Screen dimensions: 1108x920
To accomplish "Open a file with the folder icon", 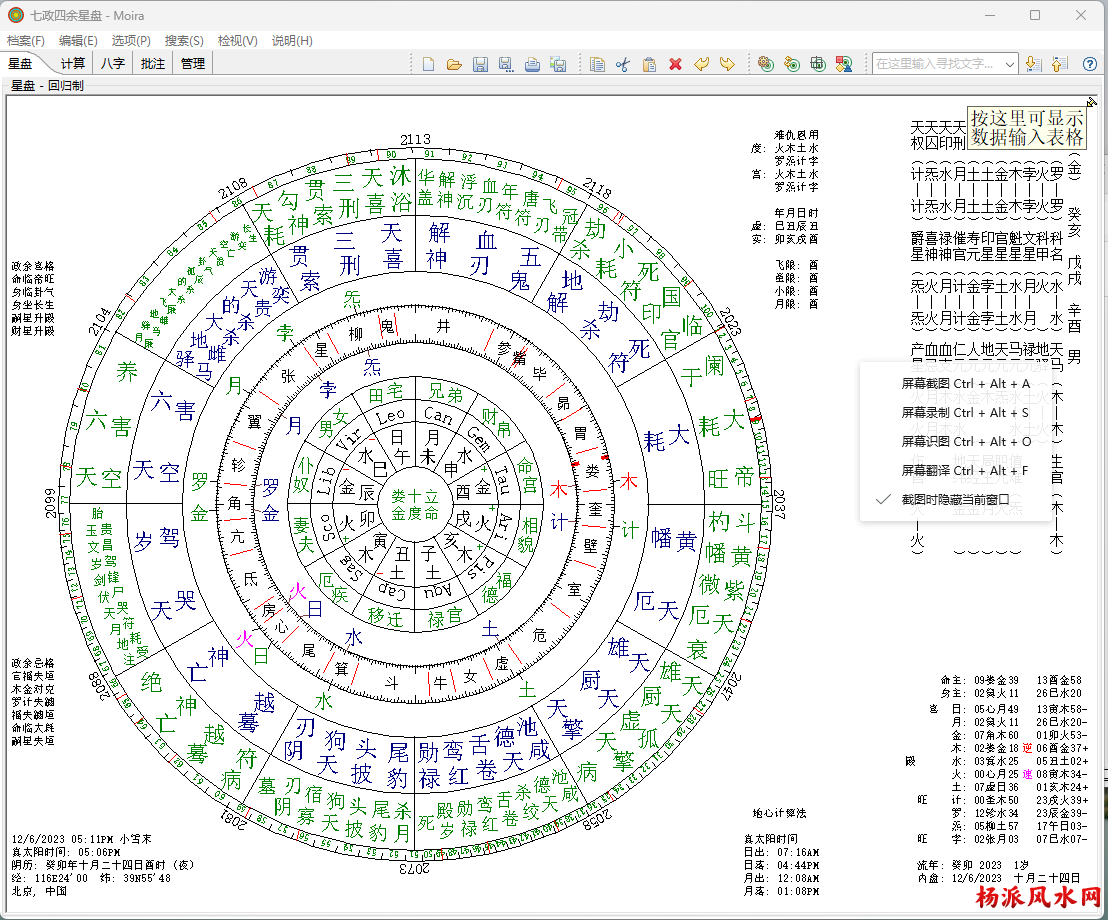I will 454,64.
